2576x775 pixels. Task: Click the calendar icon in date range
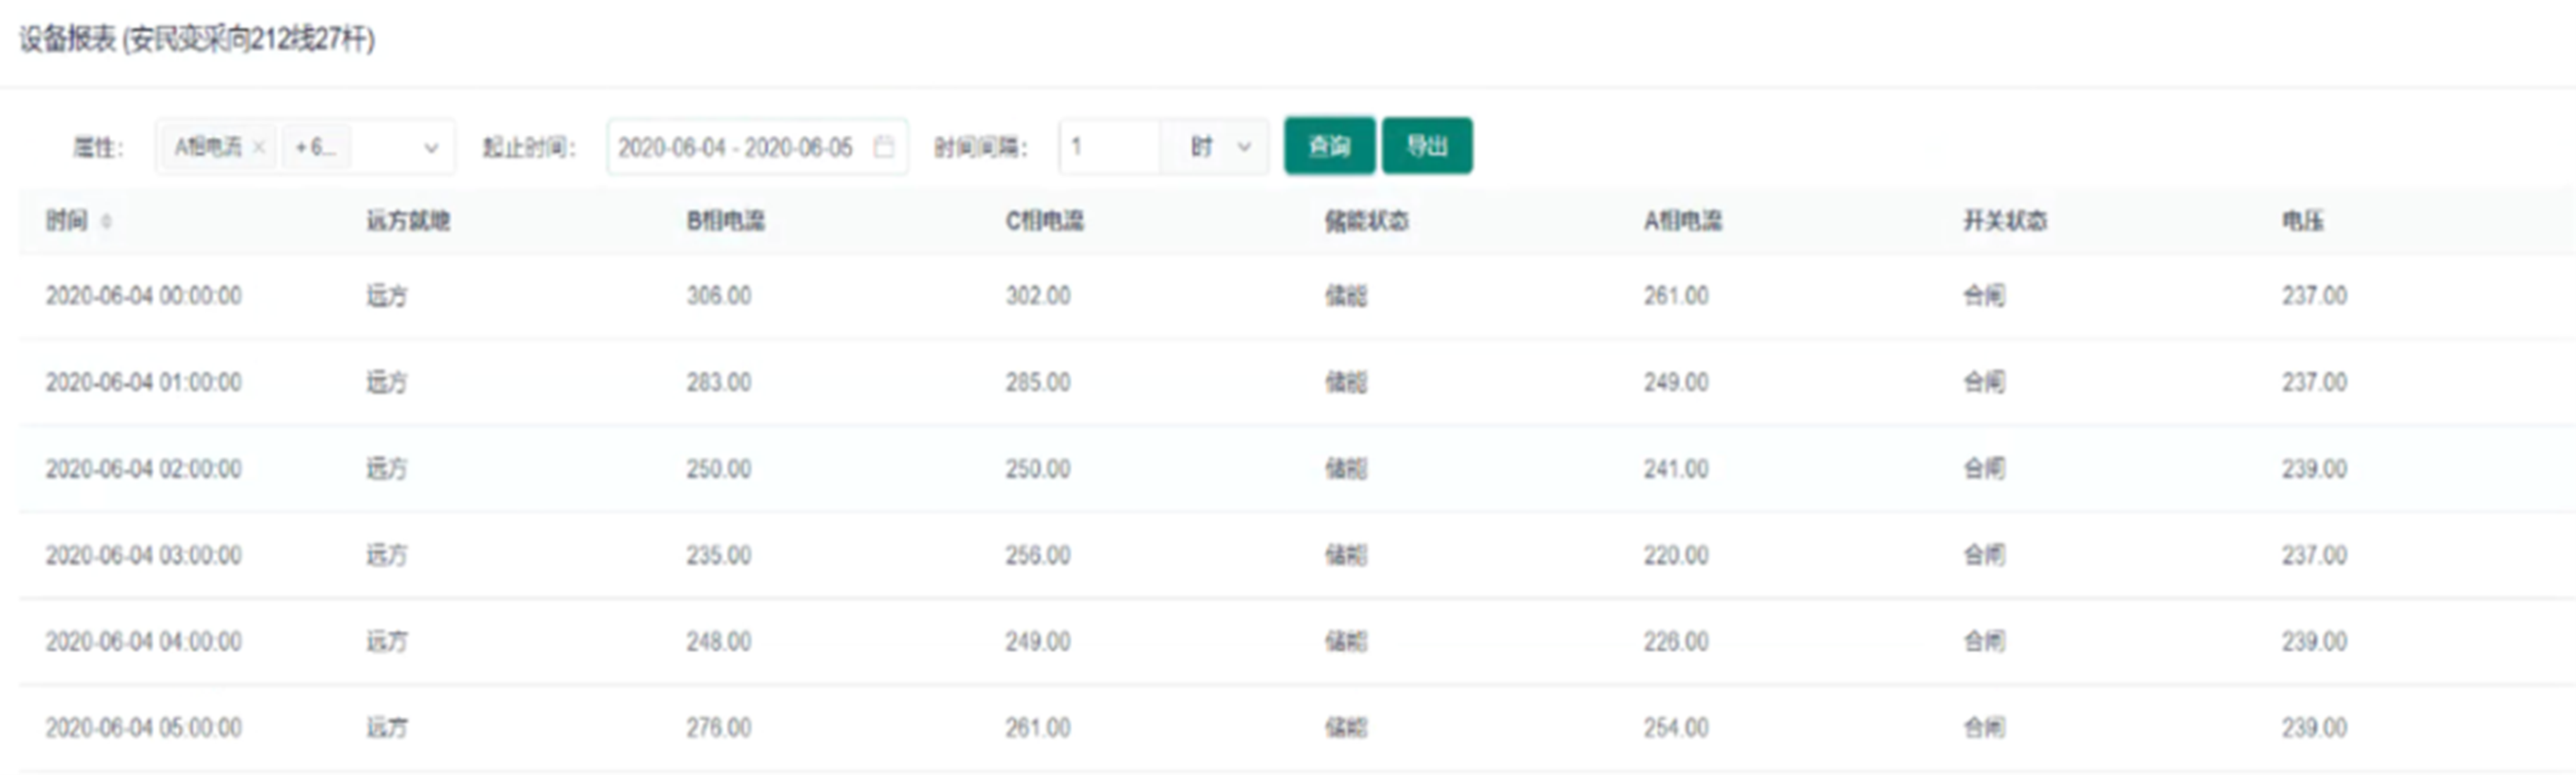pyautogui.click(x=883, y=147)
